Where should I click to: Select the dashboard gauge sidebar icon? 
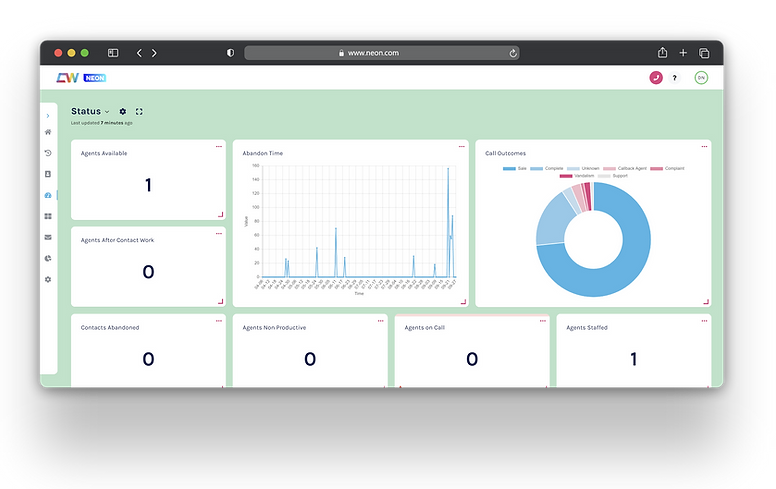click(48, 196)
